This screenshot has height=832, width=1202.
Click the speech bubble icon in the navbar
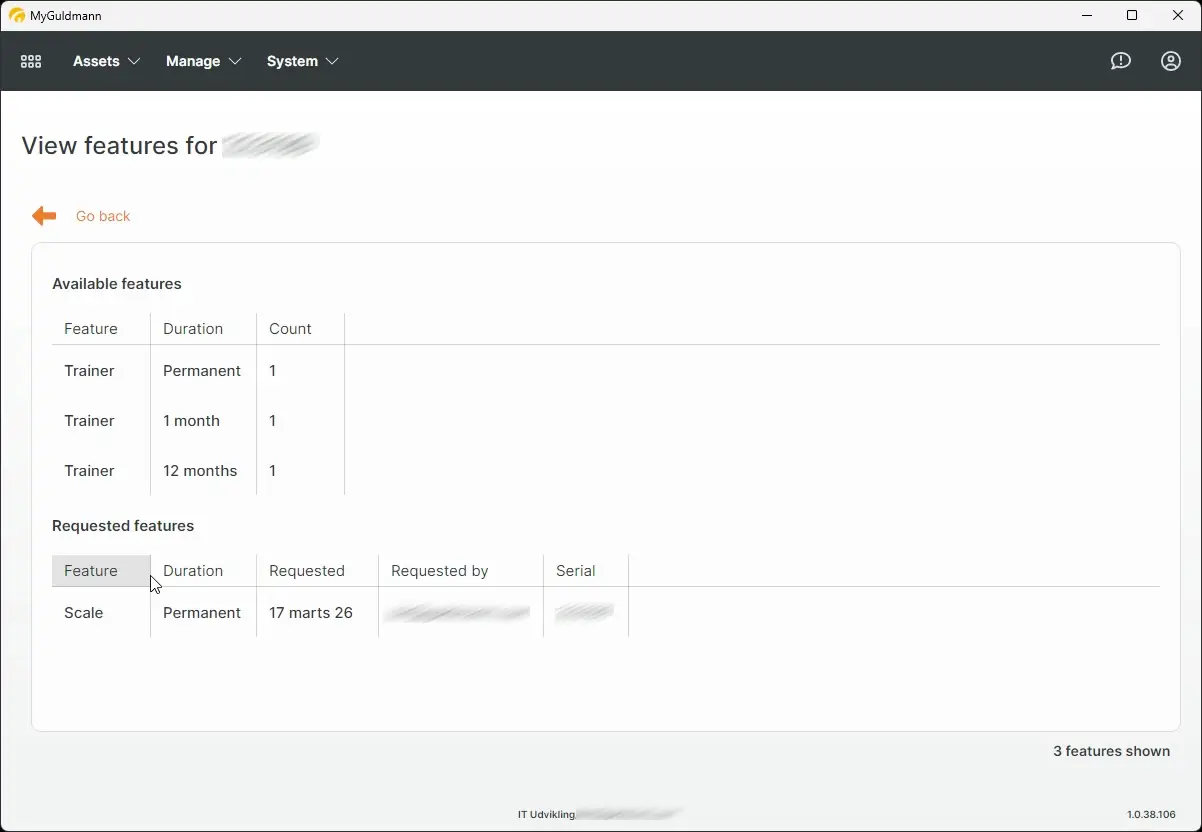1120,61
